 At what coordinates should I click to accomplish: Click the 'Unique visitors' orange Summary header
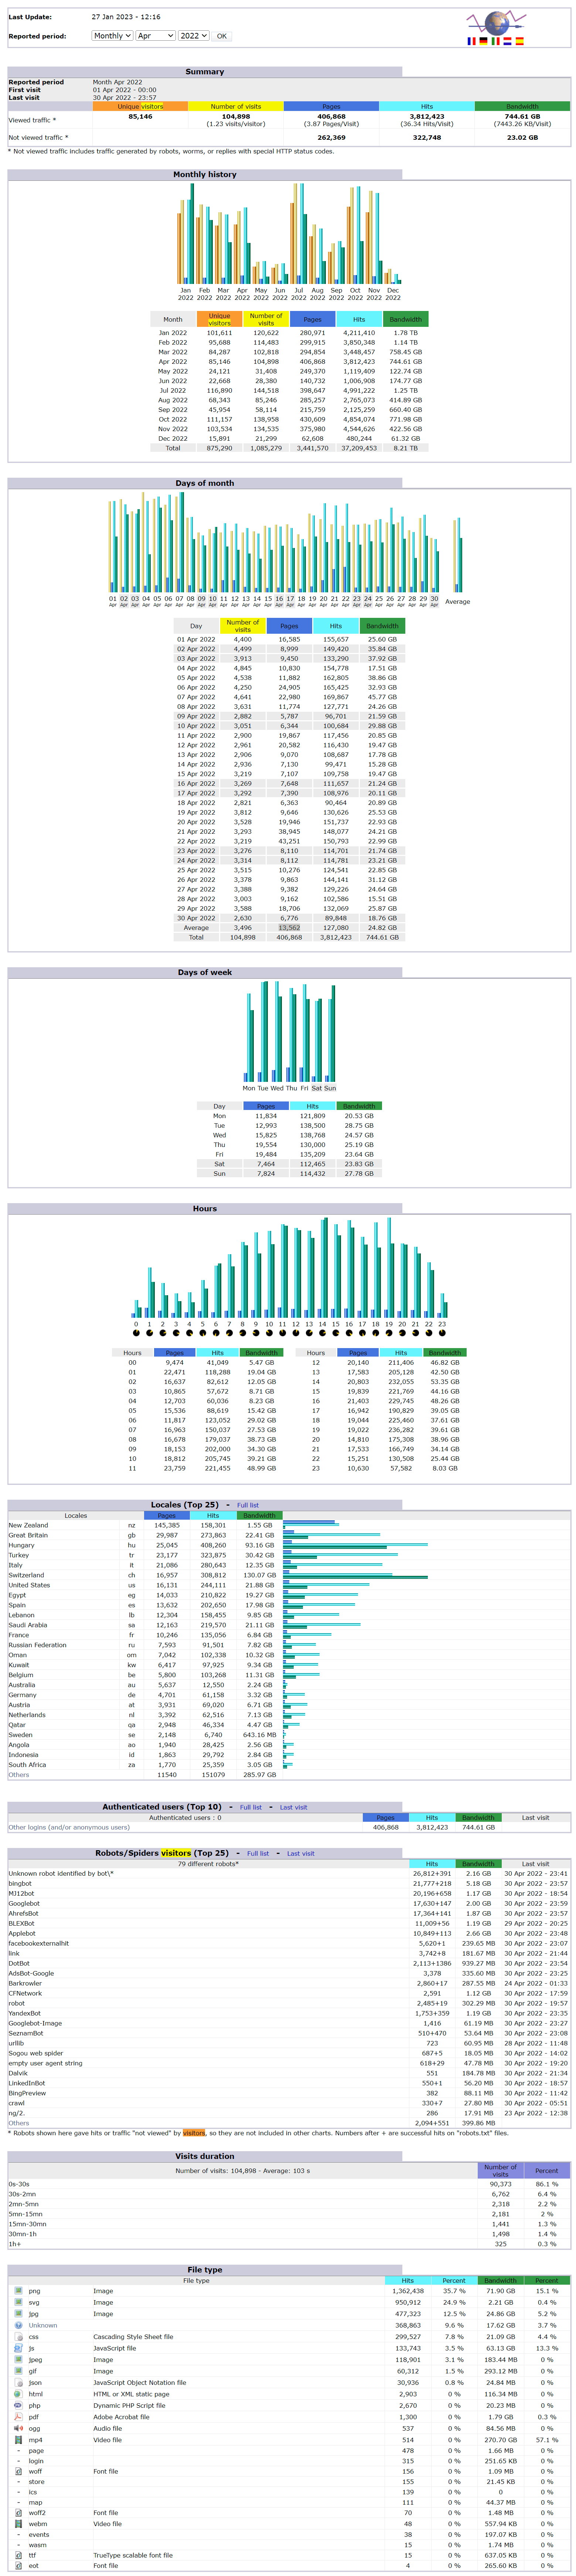pyautogui.click(x=140, y=106)
